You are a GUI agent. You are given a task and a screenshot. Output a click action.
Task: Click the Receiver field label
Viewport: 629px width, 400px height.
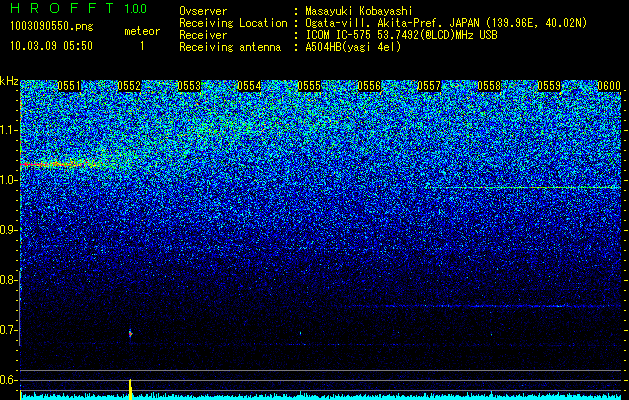tap(203, 35)
